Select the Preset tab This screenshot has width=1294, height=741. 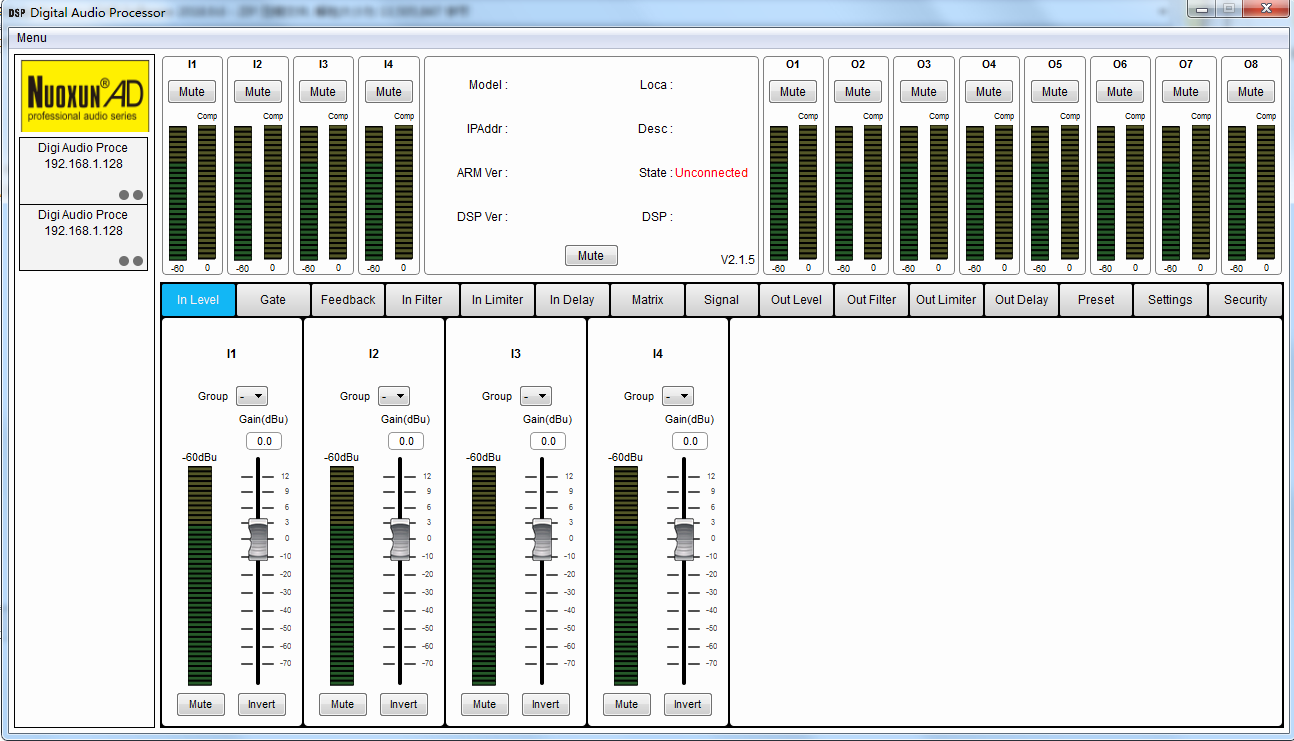(1095, 299)
